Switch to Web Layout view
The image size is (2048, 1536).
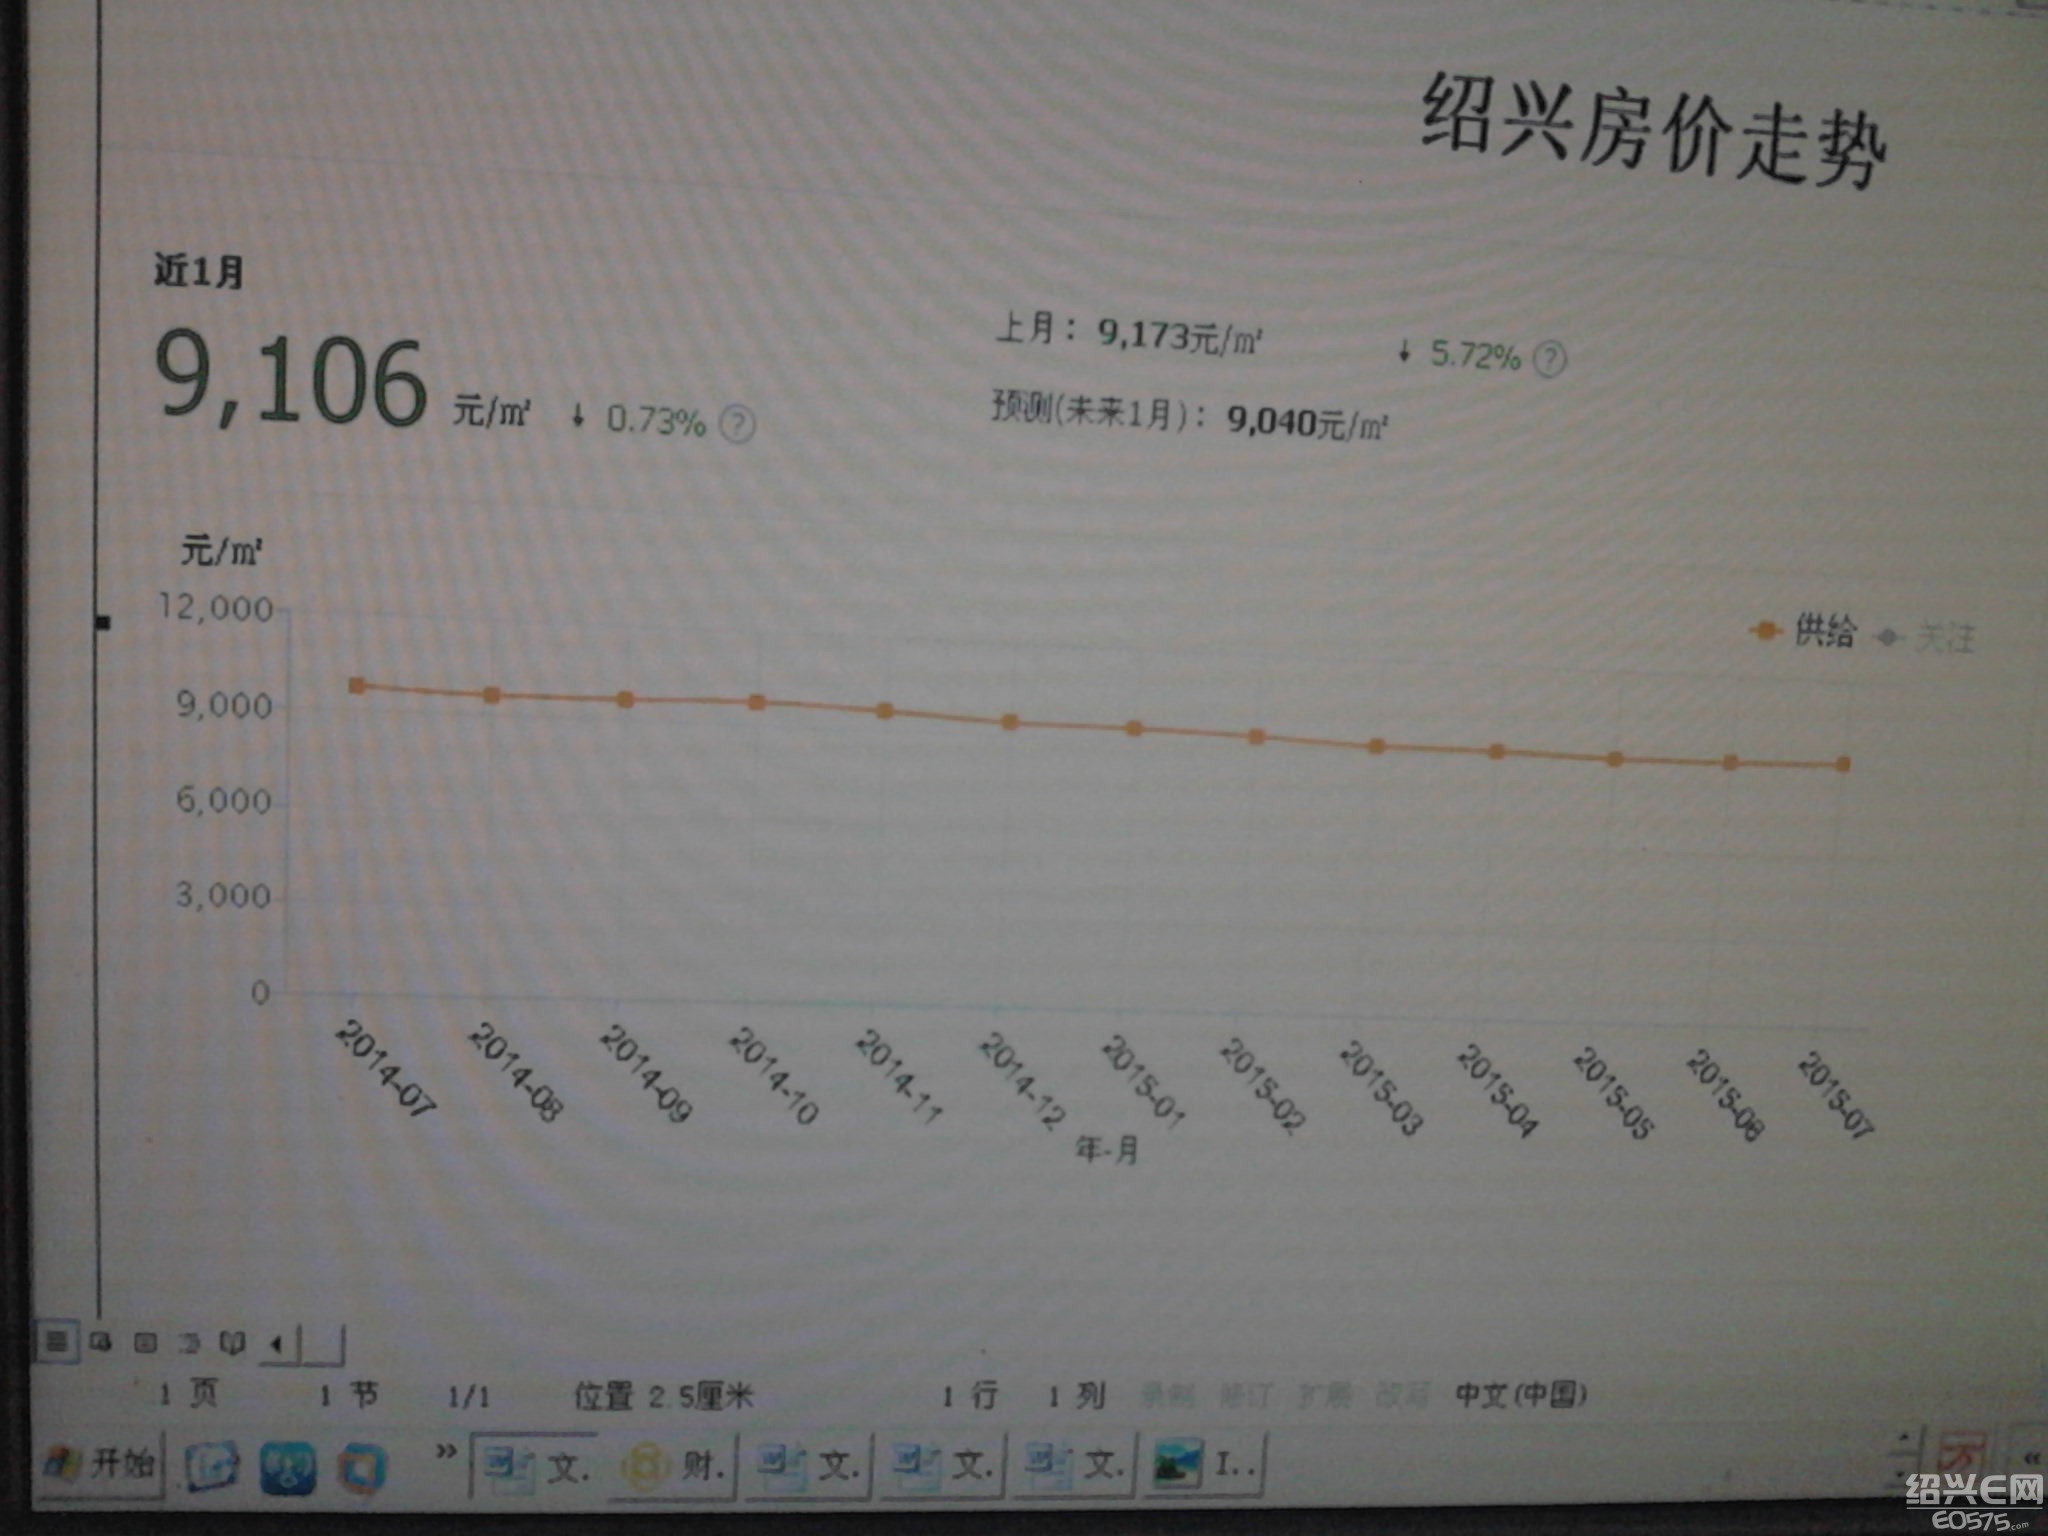[x=99, y=1343]
